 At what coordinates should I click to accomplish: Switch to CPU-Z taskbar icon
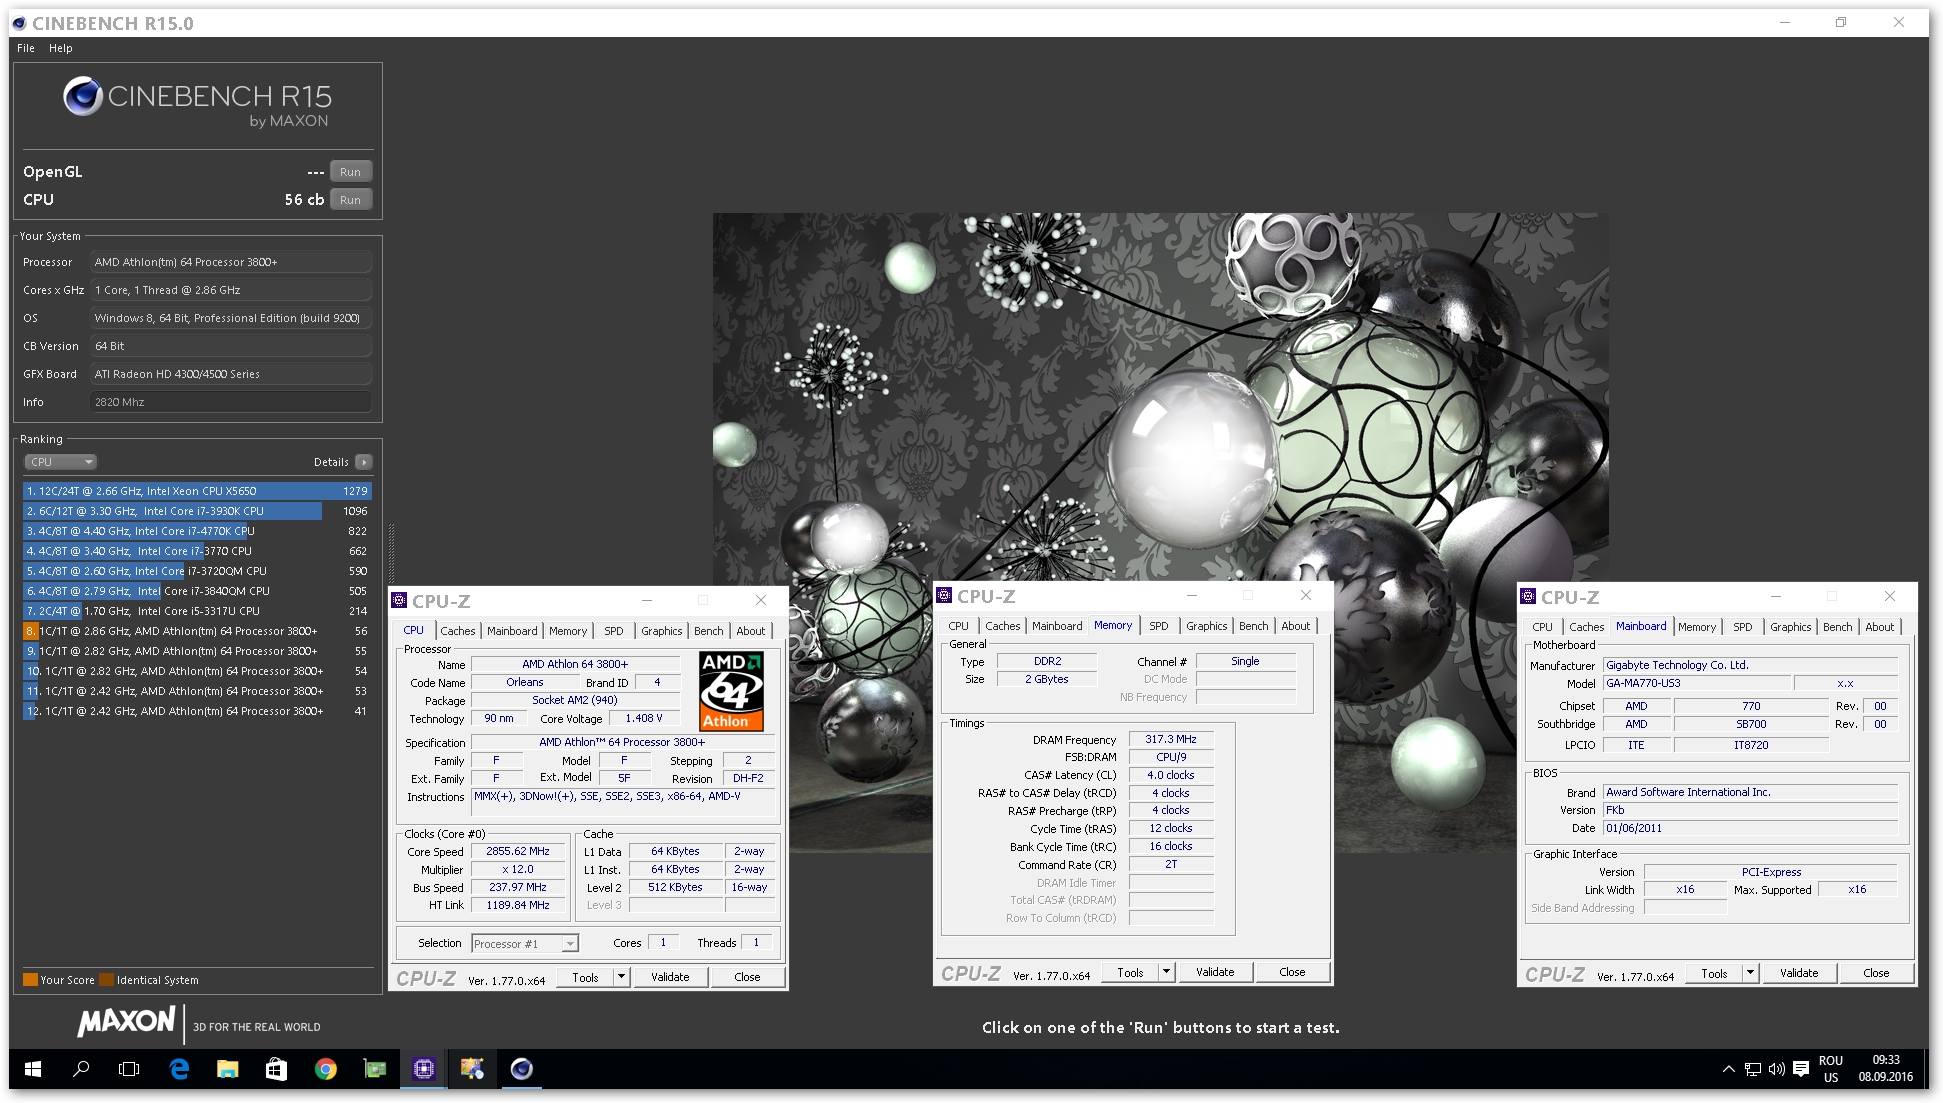pyautogui.click(x=423, y=1069)
